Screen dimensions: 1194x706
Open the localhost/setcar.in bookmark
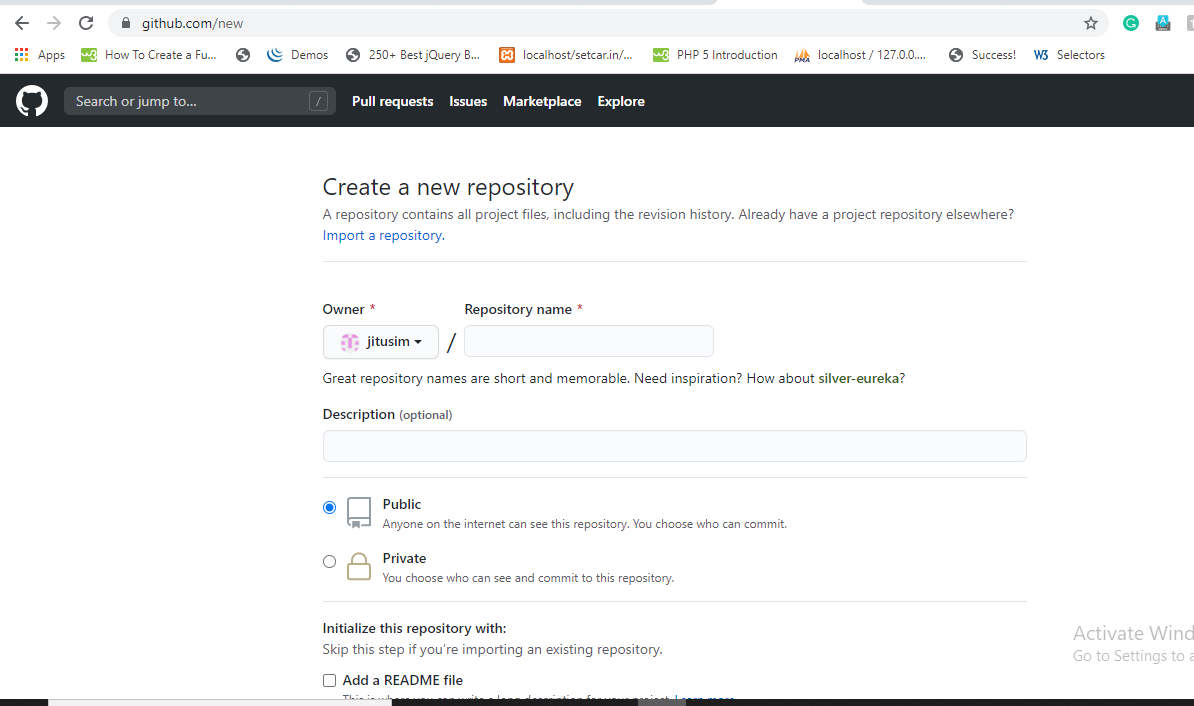tap(566, 55)
